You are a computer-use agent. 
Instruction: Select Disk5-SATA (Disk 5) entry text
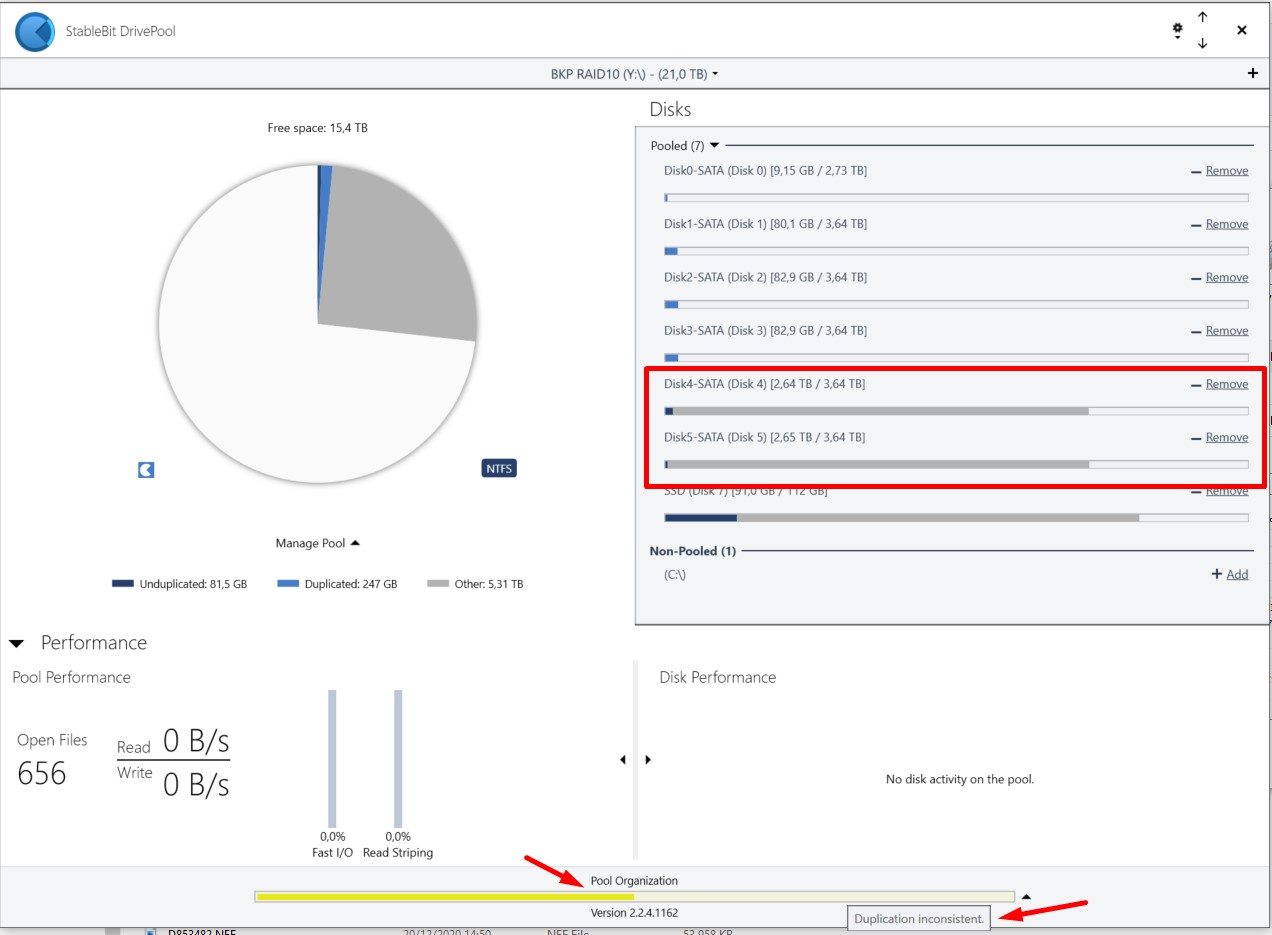pos(765,437)
